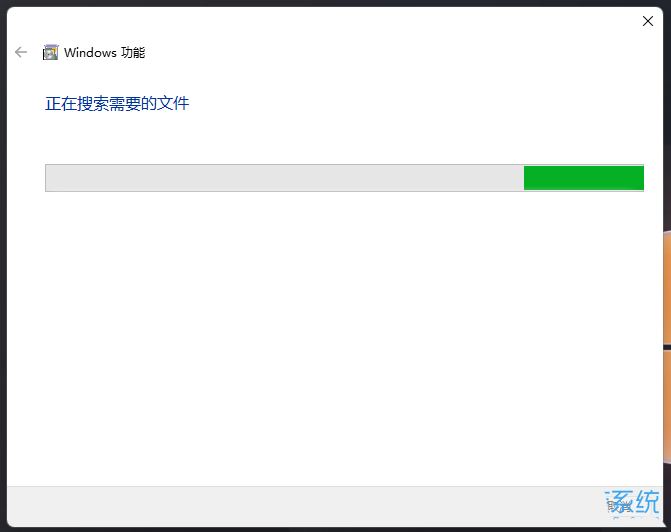Click the 功能 characters in the window title
Image resolution: width=671 pixels, height=532 pixels.
(133, 52)
